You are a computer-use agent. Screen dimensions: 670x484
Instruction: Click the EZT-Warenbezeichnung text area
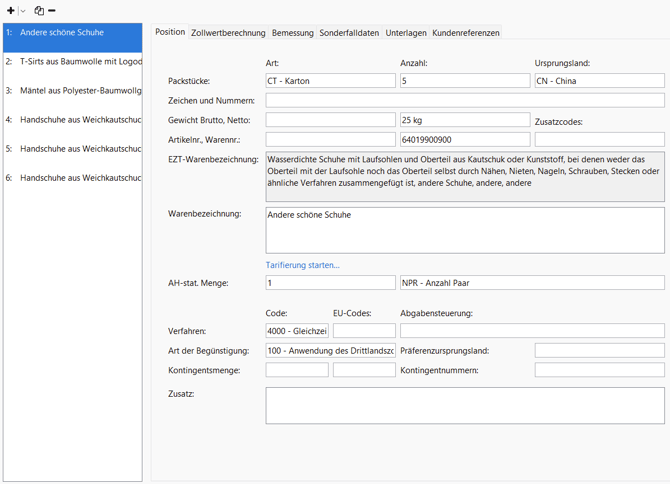click(x=465, y=176)
